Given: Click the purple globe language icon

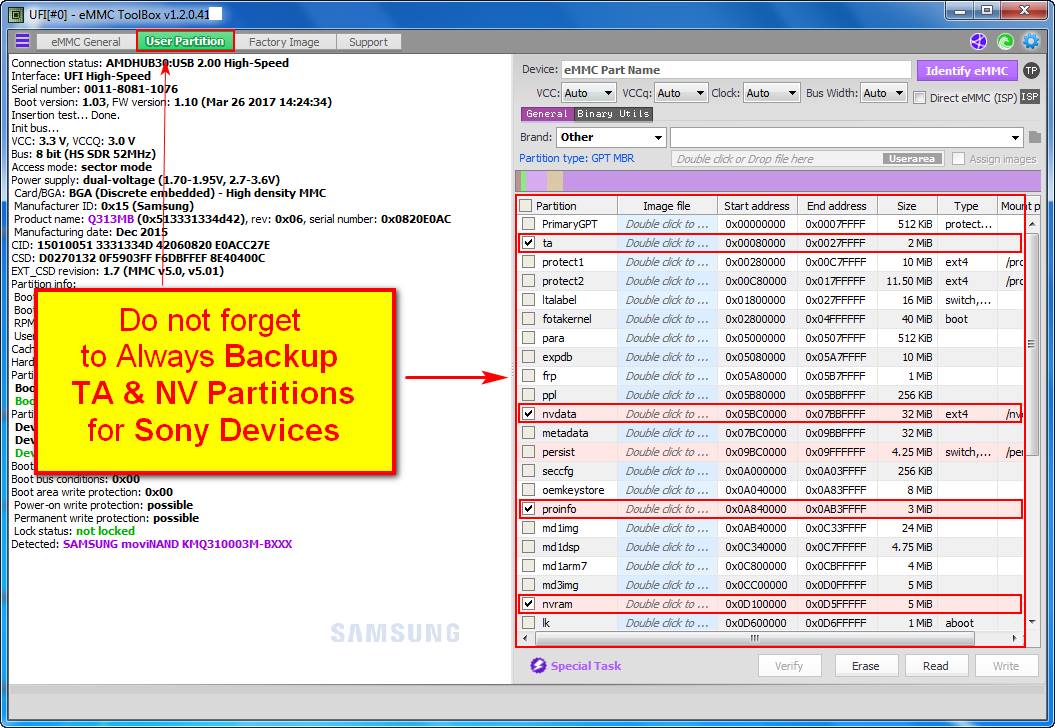Looking at the screenshot, I should pyautogui.click(x=978, y=42).
